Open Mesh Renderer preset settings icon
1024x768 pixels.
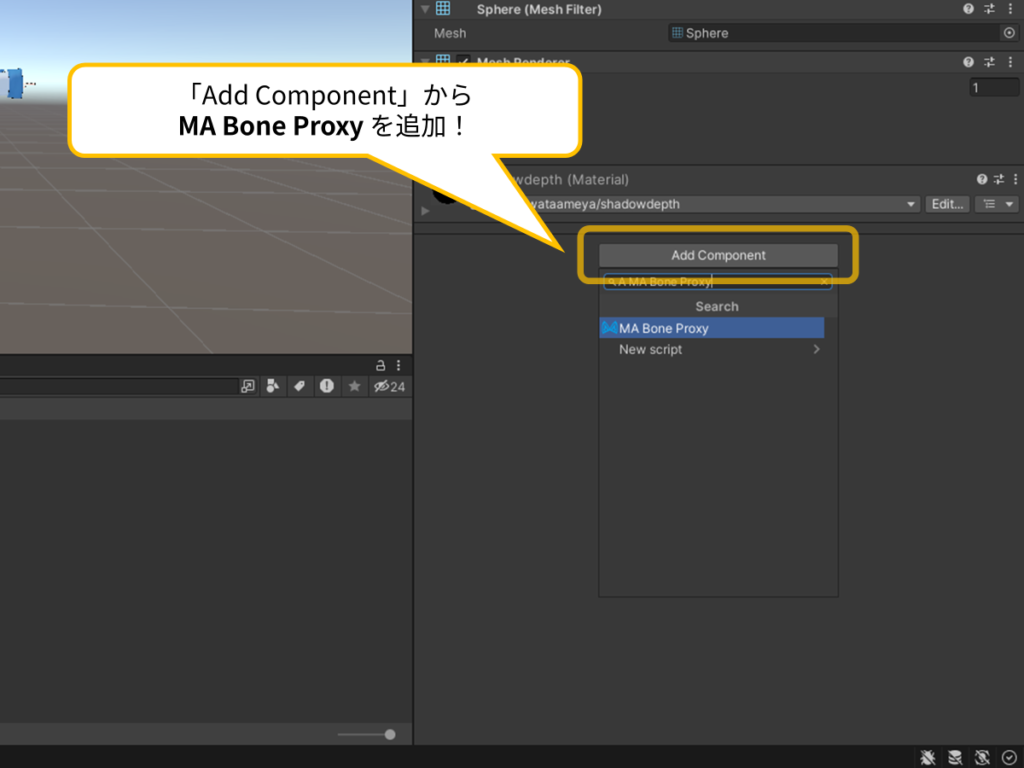click(988, 62)
